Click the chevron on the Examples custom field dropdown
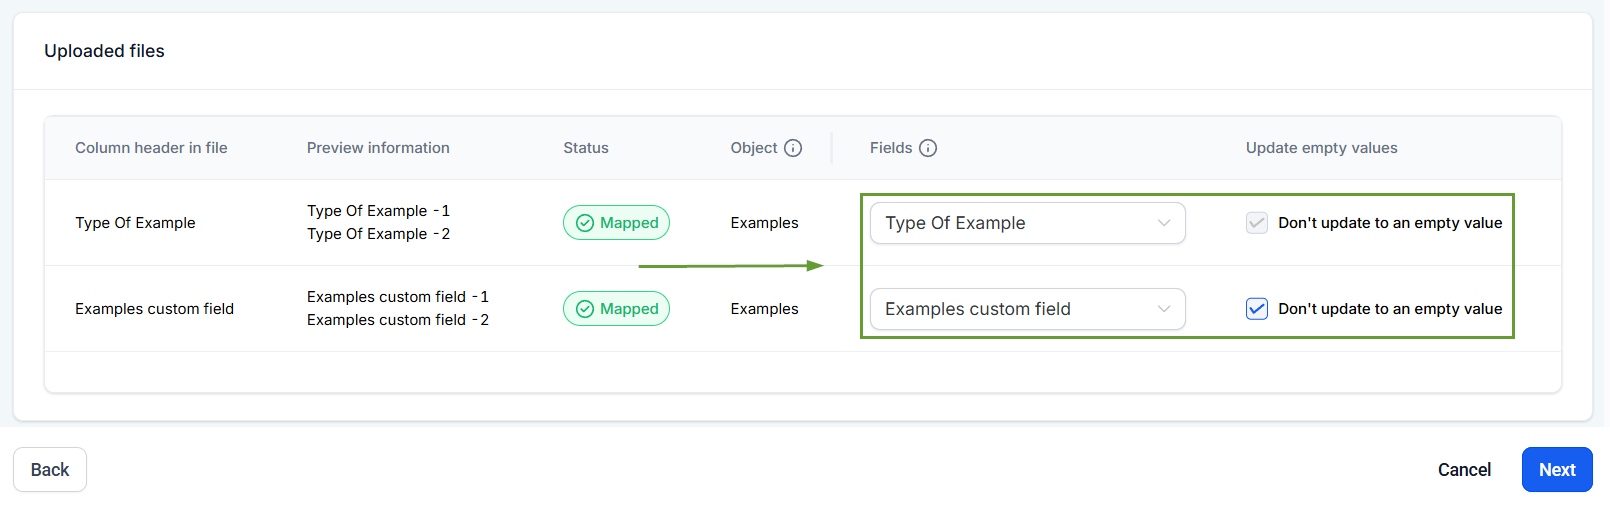Viewport: 1610px width, 505px height. (x=1164, y=309)
